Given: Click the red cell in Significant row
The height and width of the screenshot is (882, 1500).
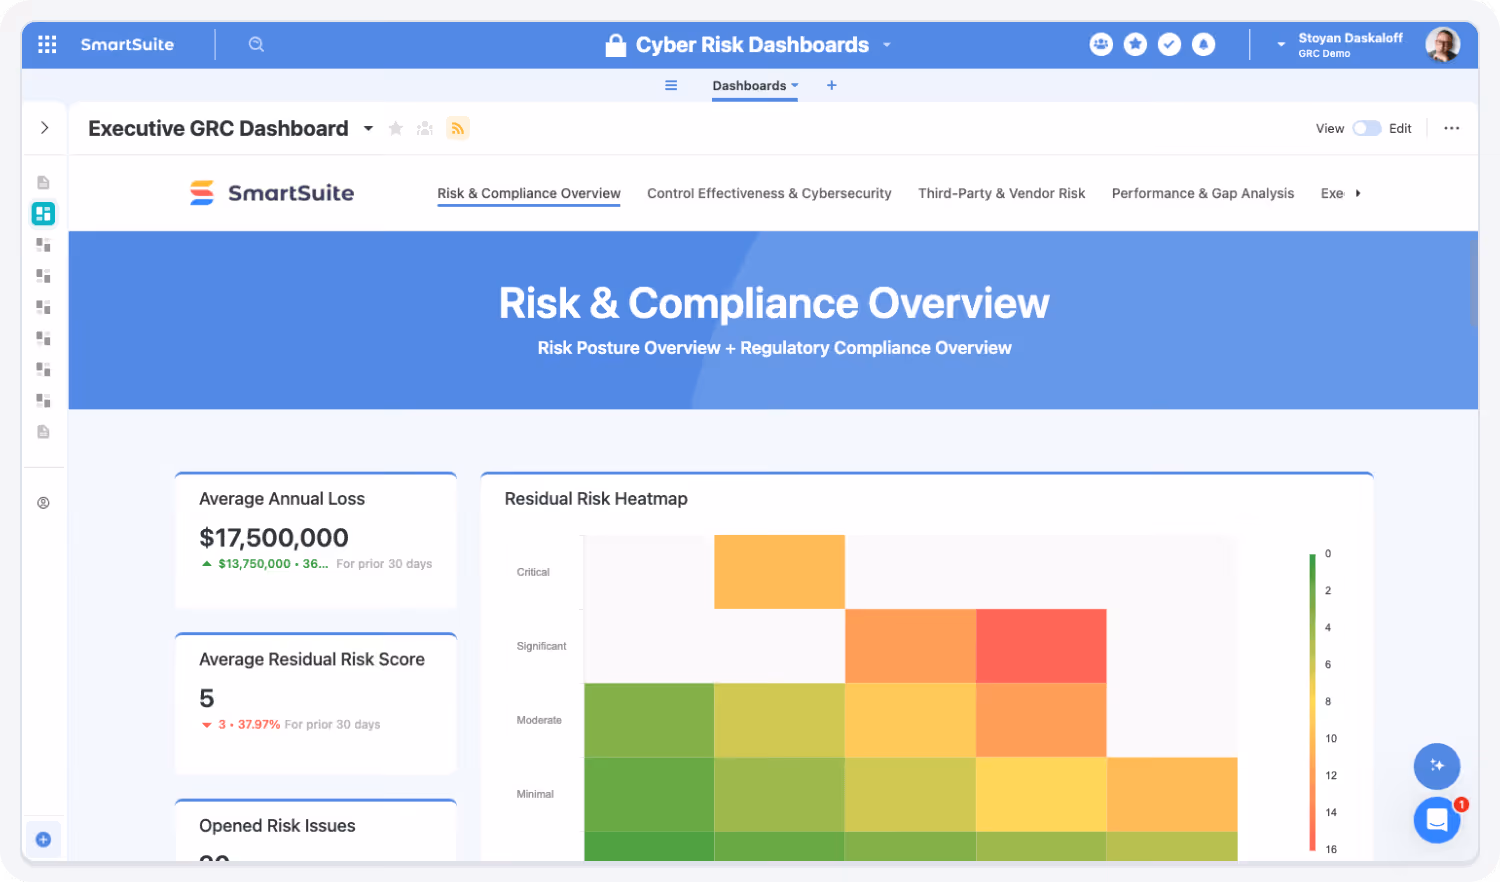Looking at the screenshot, I should point(1041,646).
